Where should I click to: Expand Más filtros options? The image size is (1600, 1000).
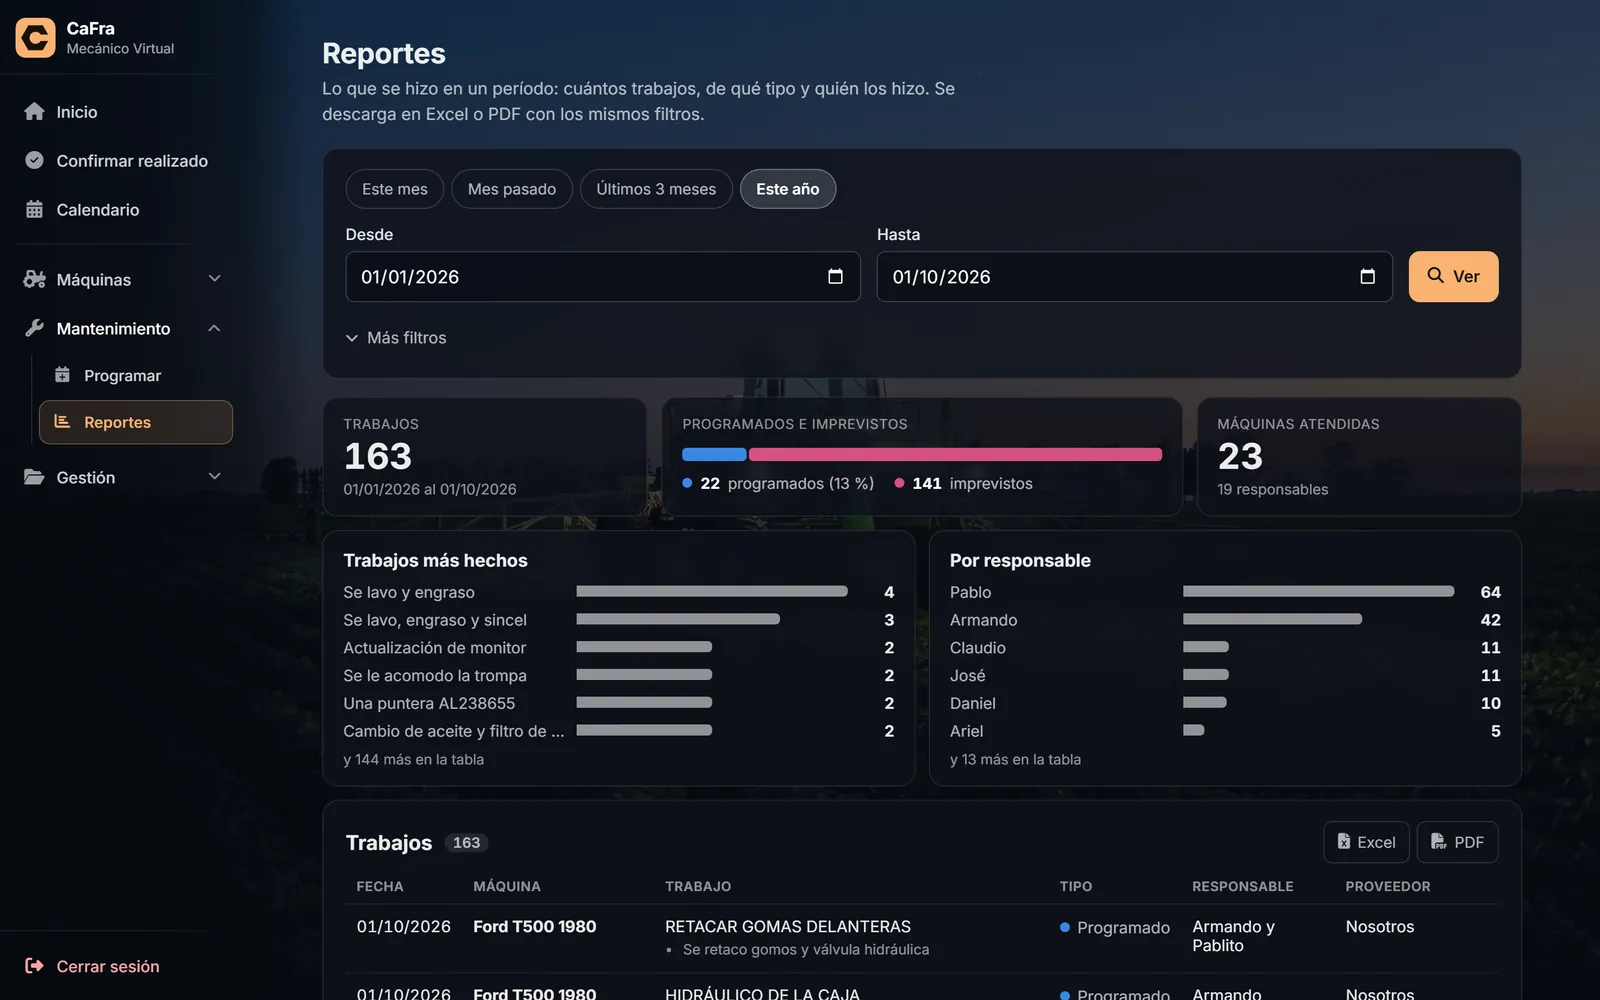pyautogui.click(x=396, y=338)
